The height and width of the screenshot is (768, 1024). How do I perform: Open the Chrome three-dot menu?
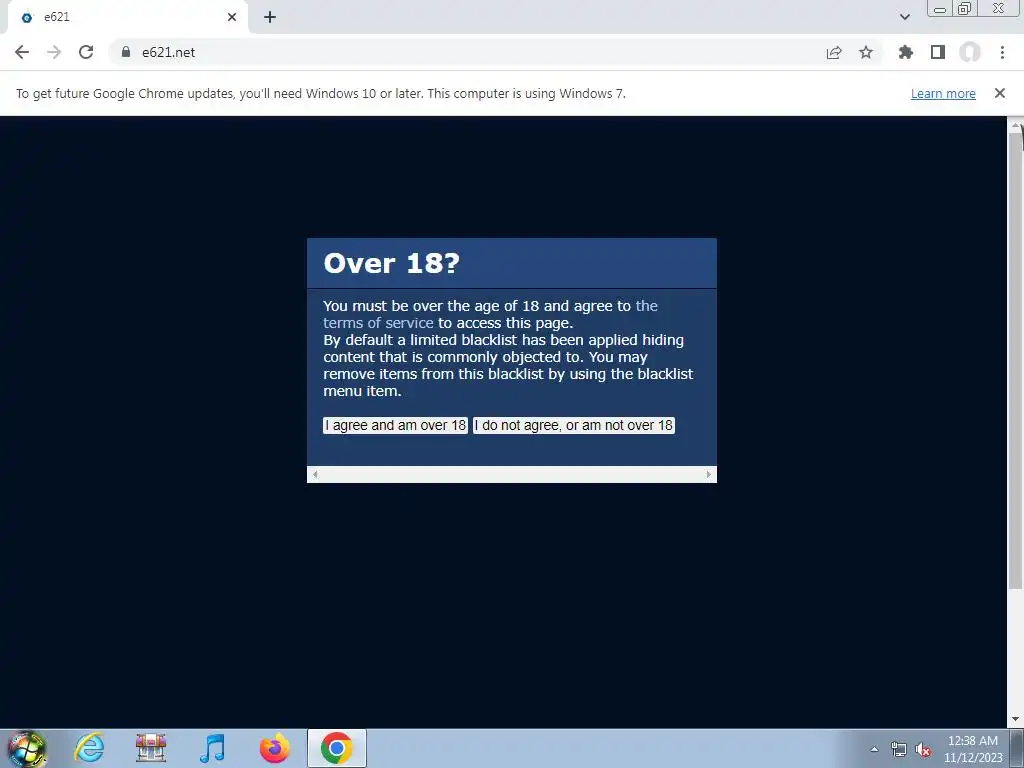click(1002, 52)
